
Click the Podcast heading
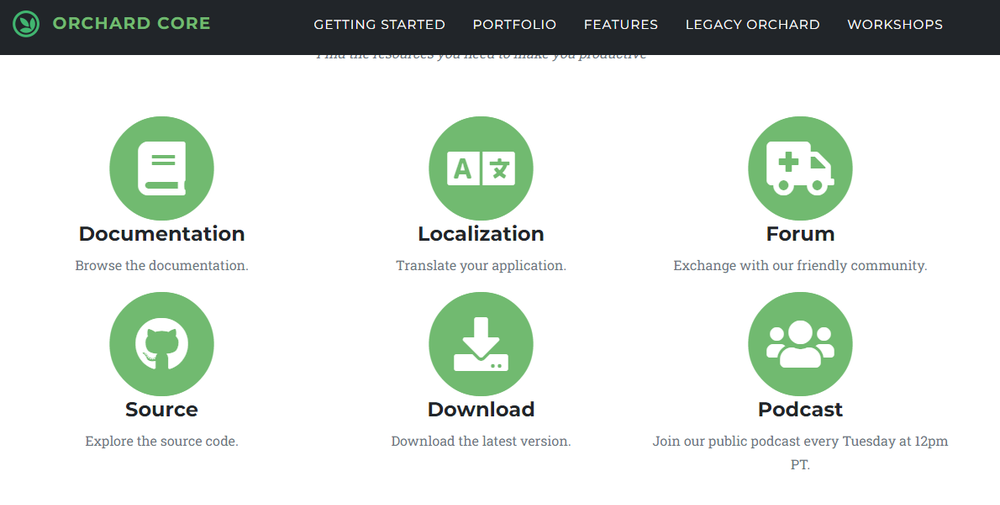click(800, 409)
